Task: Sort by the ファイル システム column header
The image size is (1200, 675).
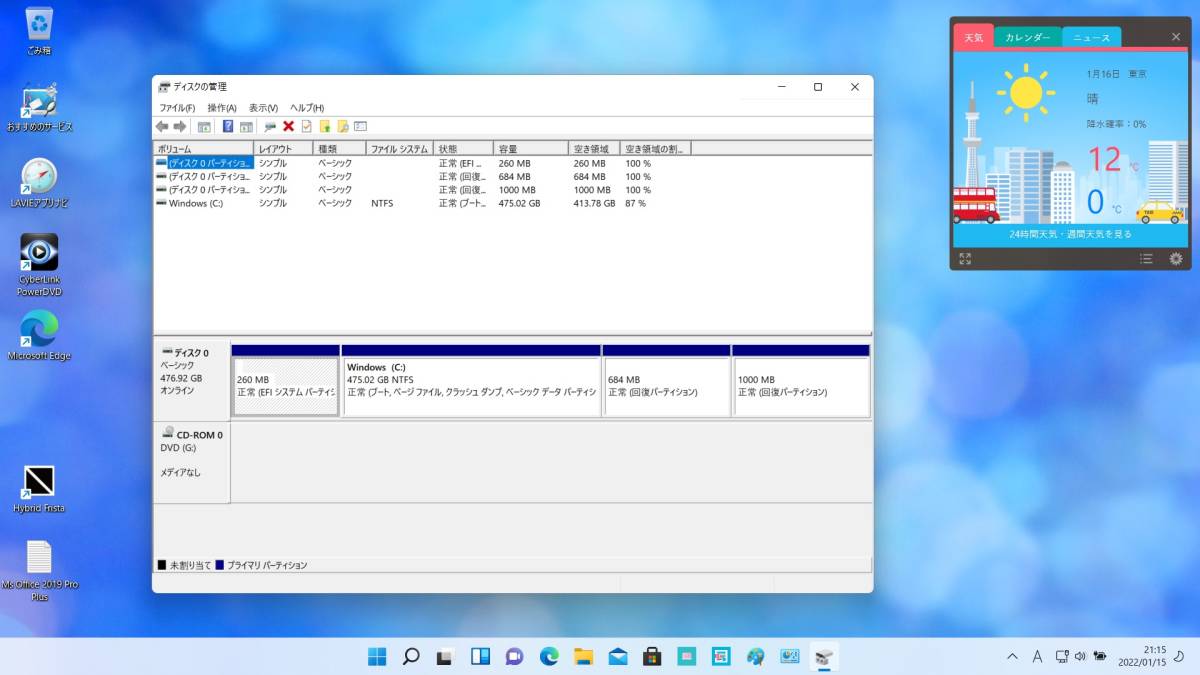Action: pos(399,149)
